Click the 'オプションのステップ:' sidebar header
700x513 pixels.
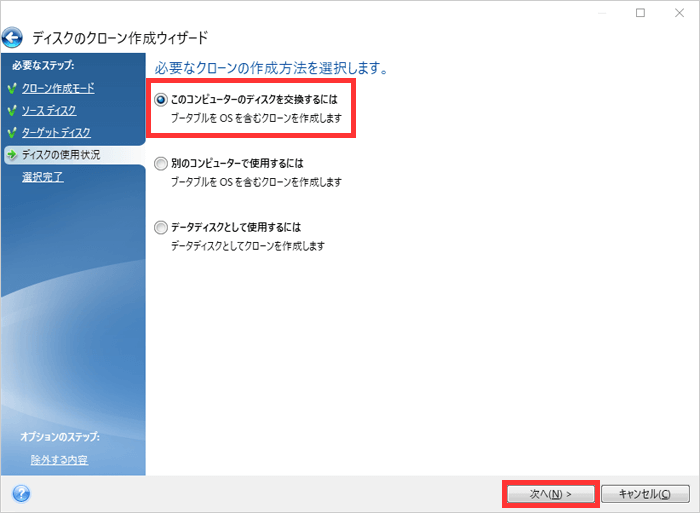[x=60, y=436]
